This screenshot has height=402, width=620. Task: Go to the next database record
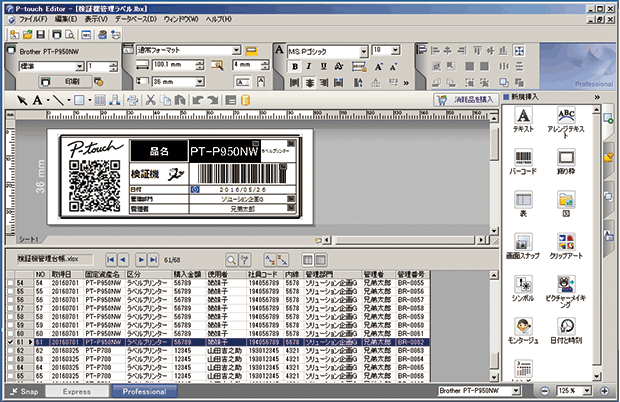(141, 260)
